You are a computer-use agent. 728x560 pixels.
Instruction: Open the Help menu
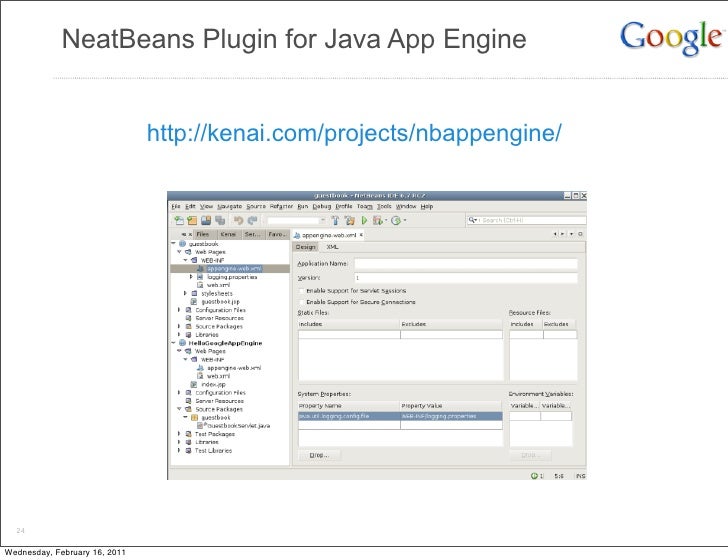click(x=427, y=207)
